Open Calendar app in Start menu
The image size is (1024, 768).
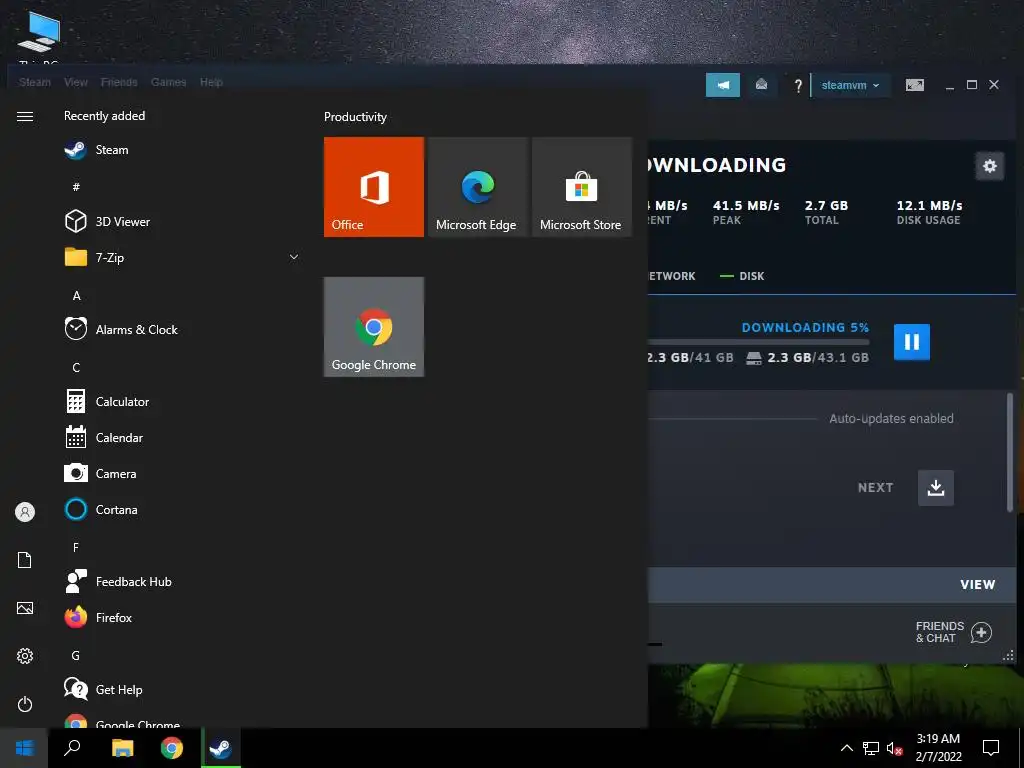pos(104,438)
